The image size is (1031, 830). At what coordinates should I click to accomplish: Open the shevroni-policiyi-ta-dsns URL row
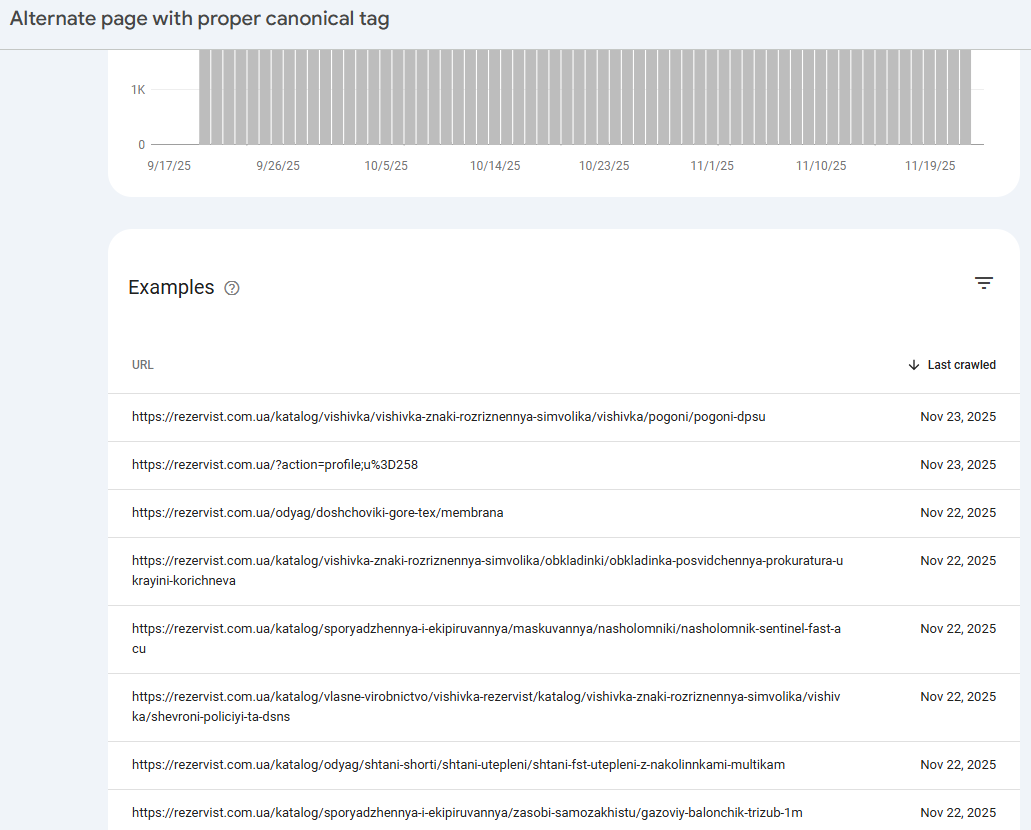click(563, 708)
